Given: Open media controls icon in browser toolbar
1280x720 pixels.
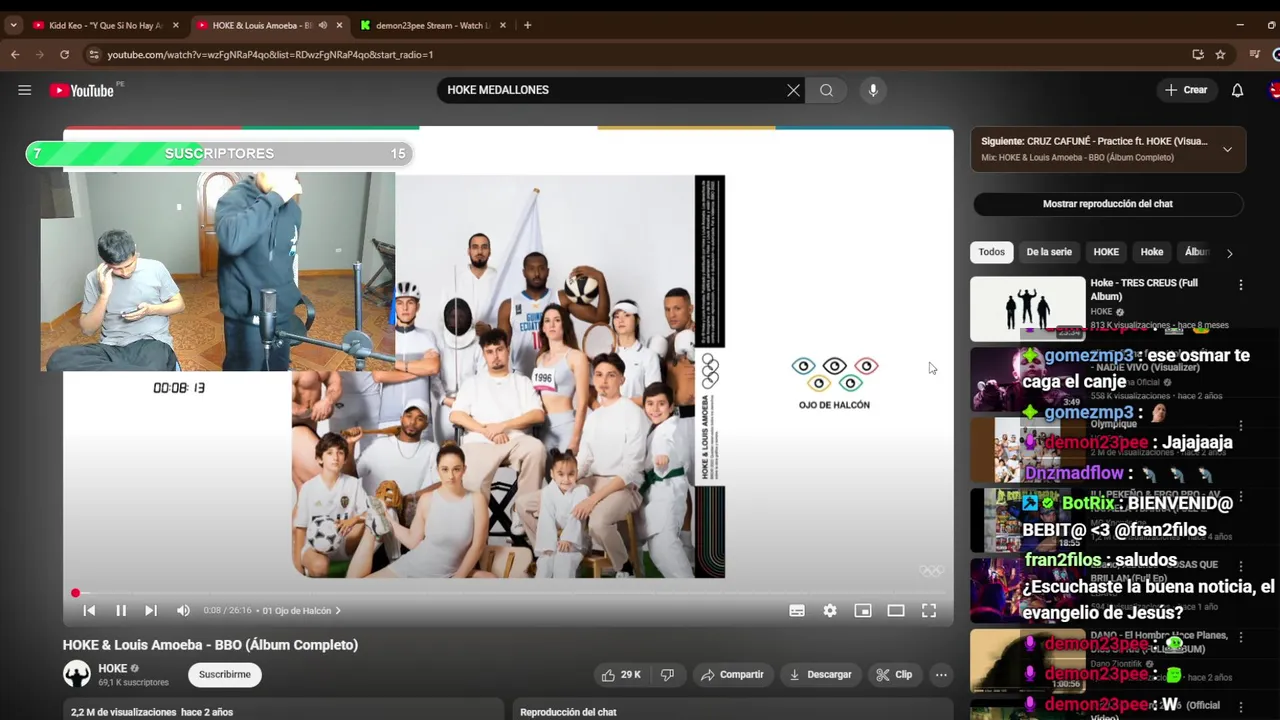Looking at the screenshot, I should point(1255,54).
